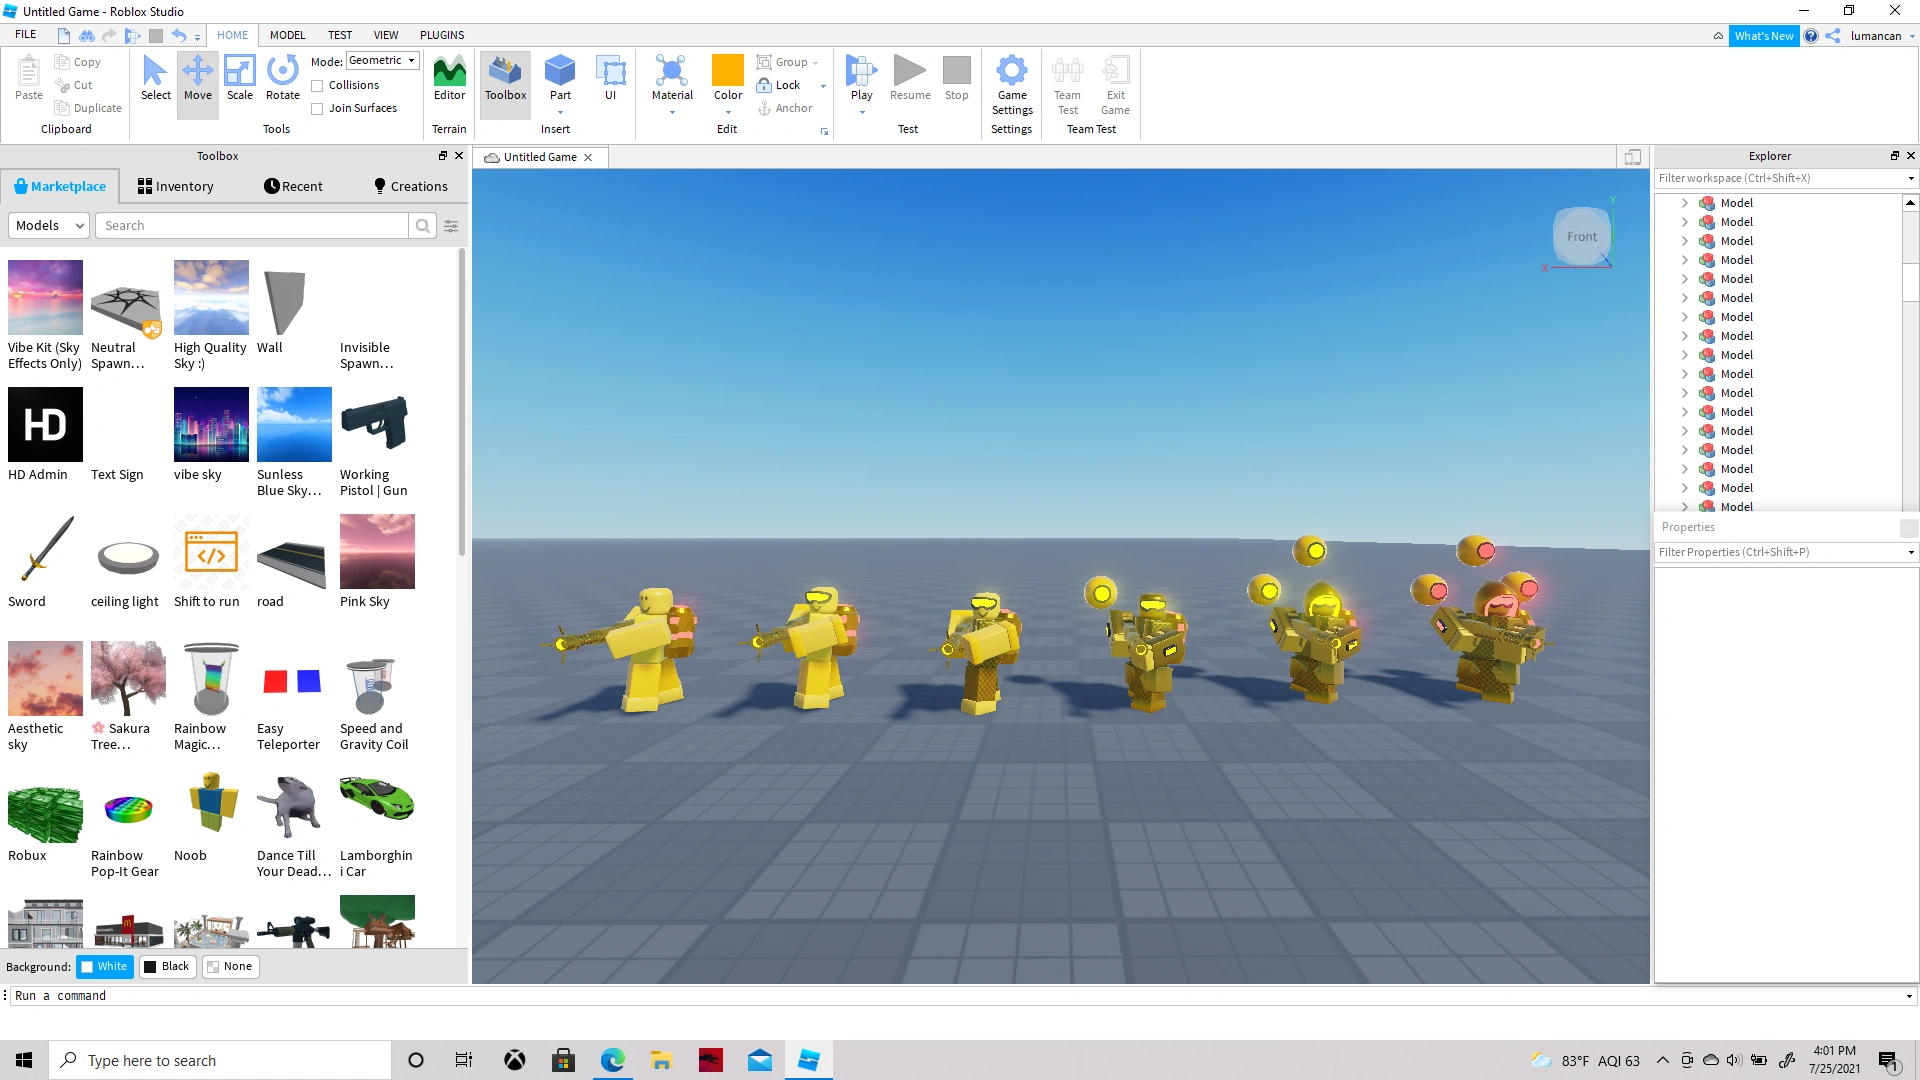Open the Toolbox panel
Image resolution: width=1920 pixels, height=1080 pixels.
[x=504, y=80]
